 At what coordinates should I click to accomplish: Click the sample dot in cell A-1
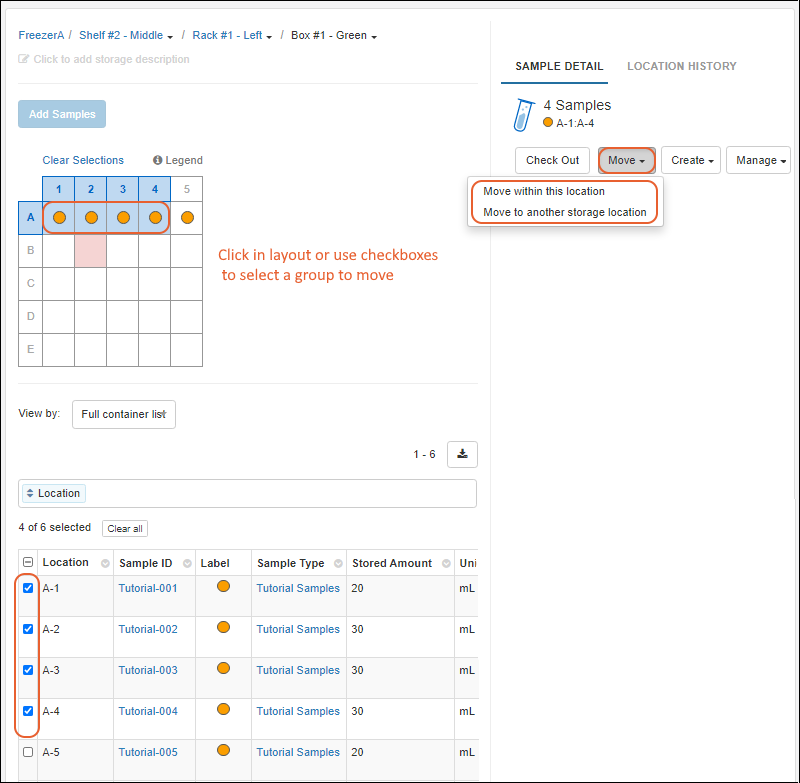(59, 217)
